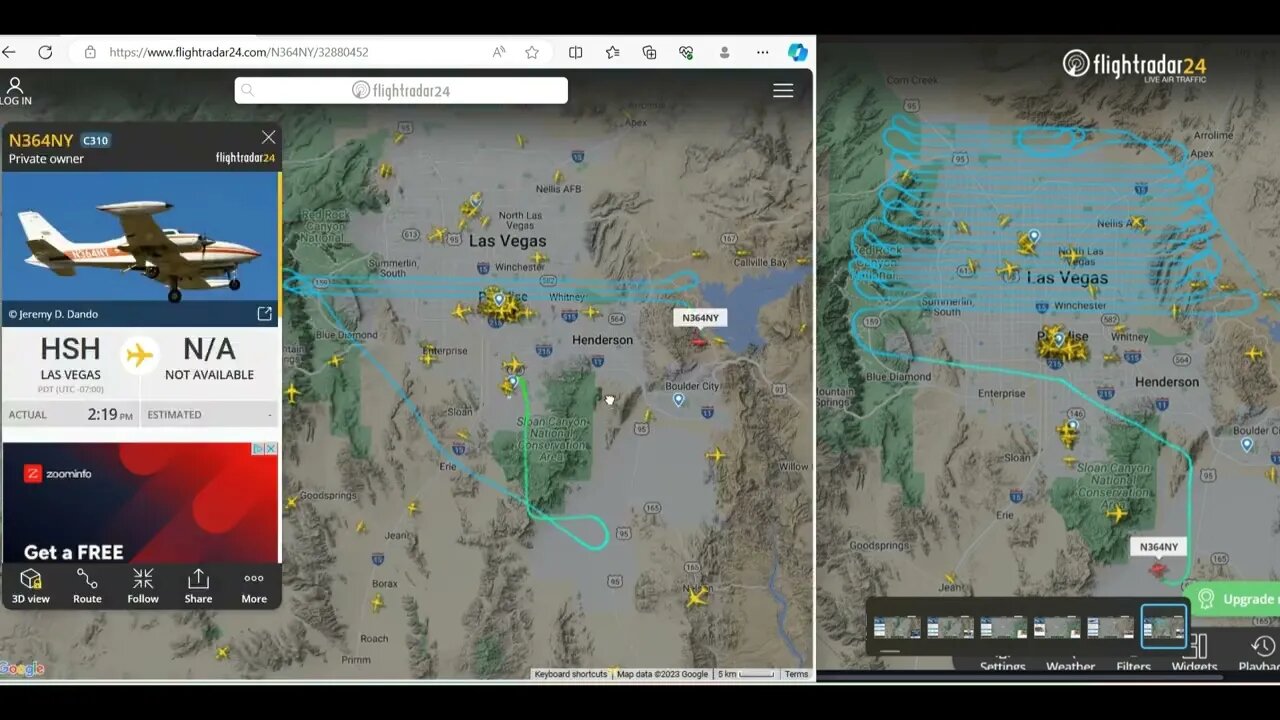
Task: Click the blue airport pin near Boulder City
Action: [678, 400]
